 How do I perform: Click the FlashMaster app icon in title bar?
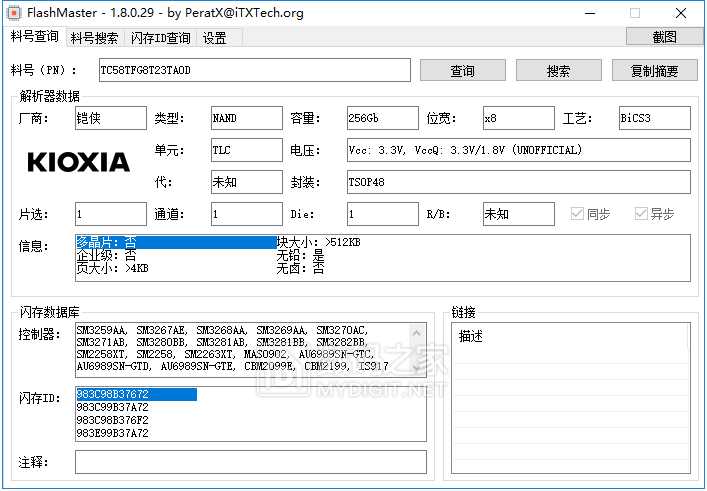[x=14, y=13]
